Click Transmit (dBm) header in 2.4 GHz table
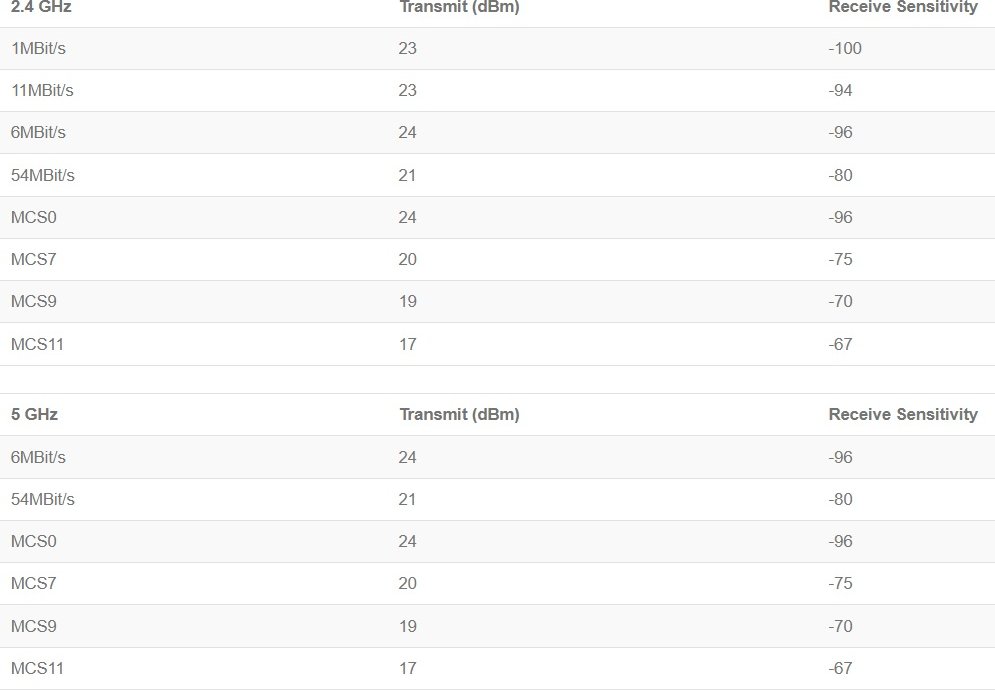This screenshot has height=690, width=995. coord(459,7)
